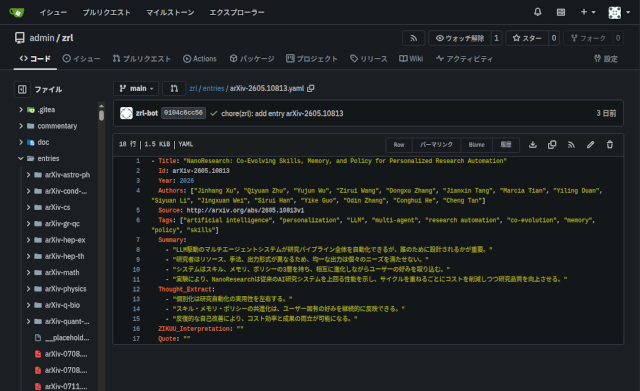Open the main branch dropdown

[136, 88]
